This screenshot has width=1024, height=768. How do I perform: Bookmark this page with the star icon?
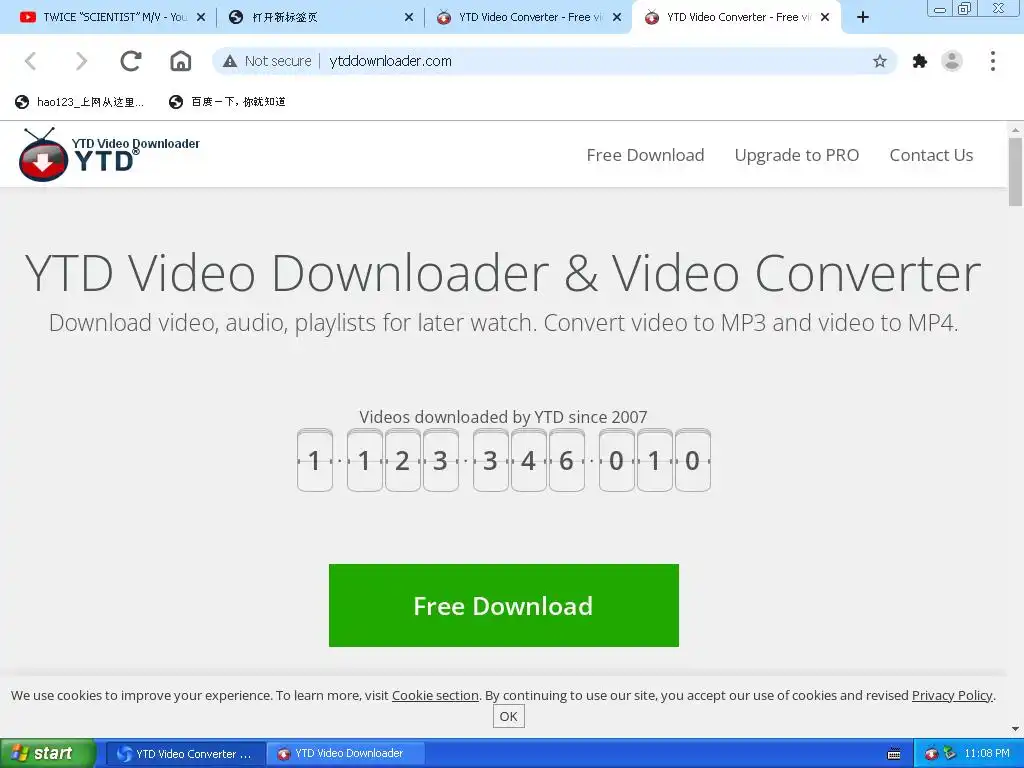tap(880, 61)
